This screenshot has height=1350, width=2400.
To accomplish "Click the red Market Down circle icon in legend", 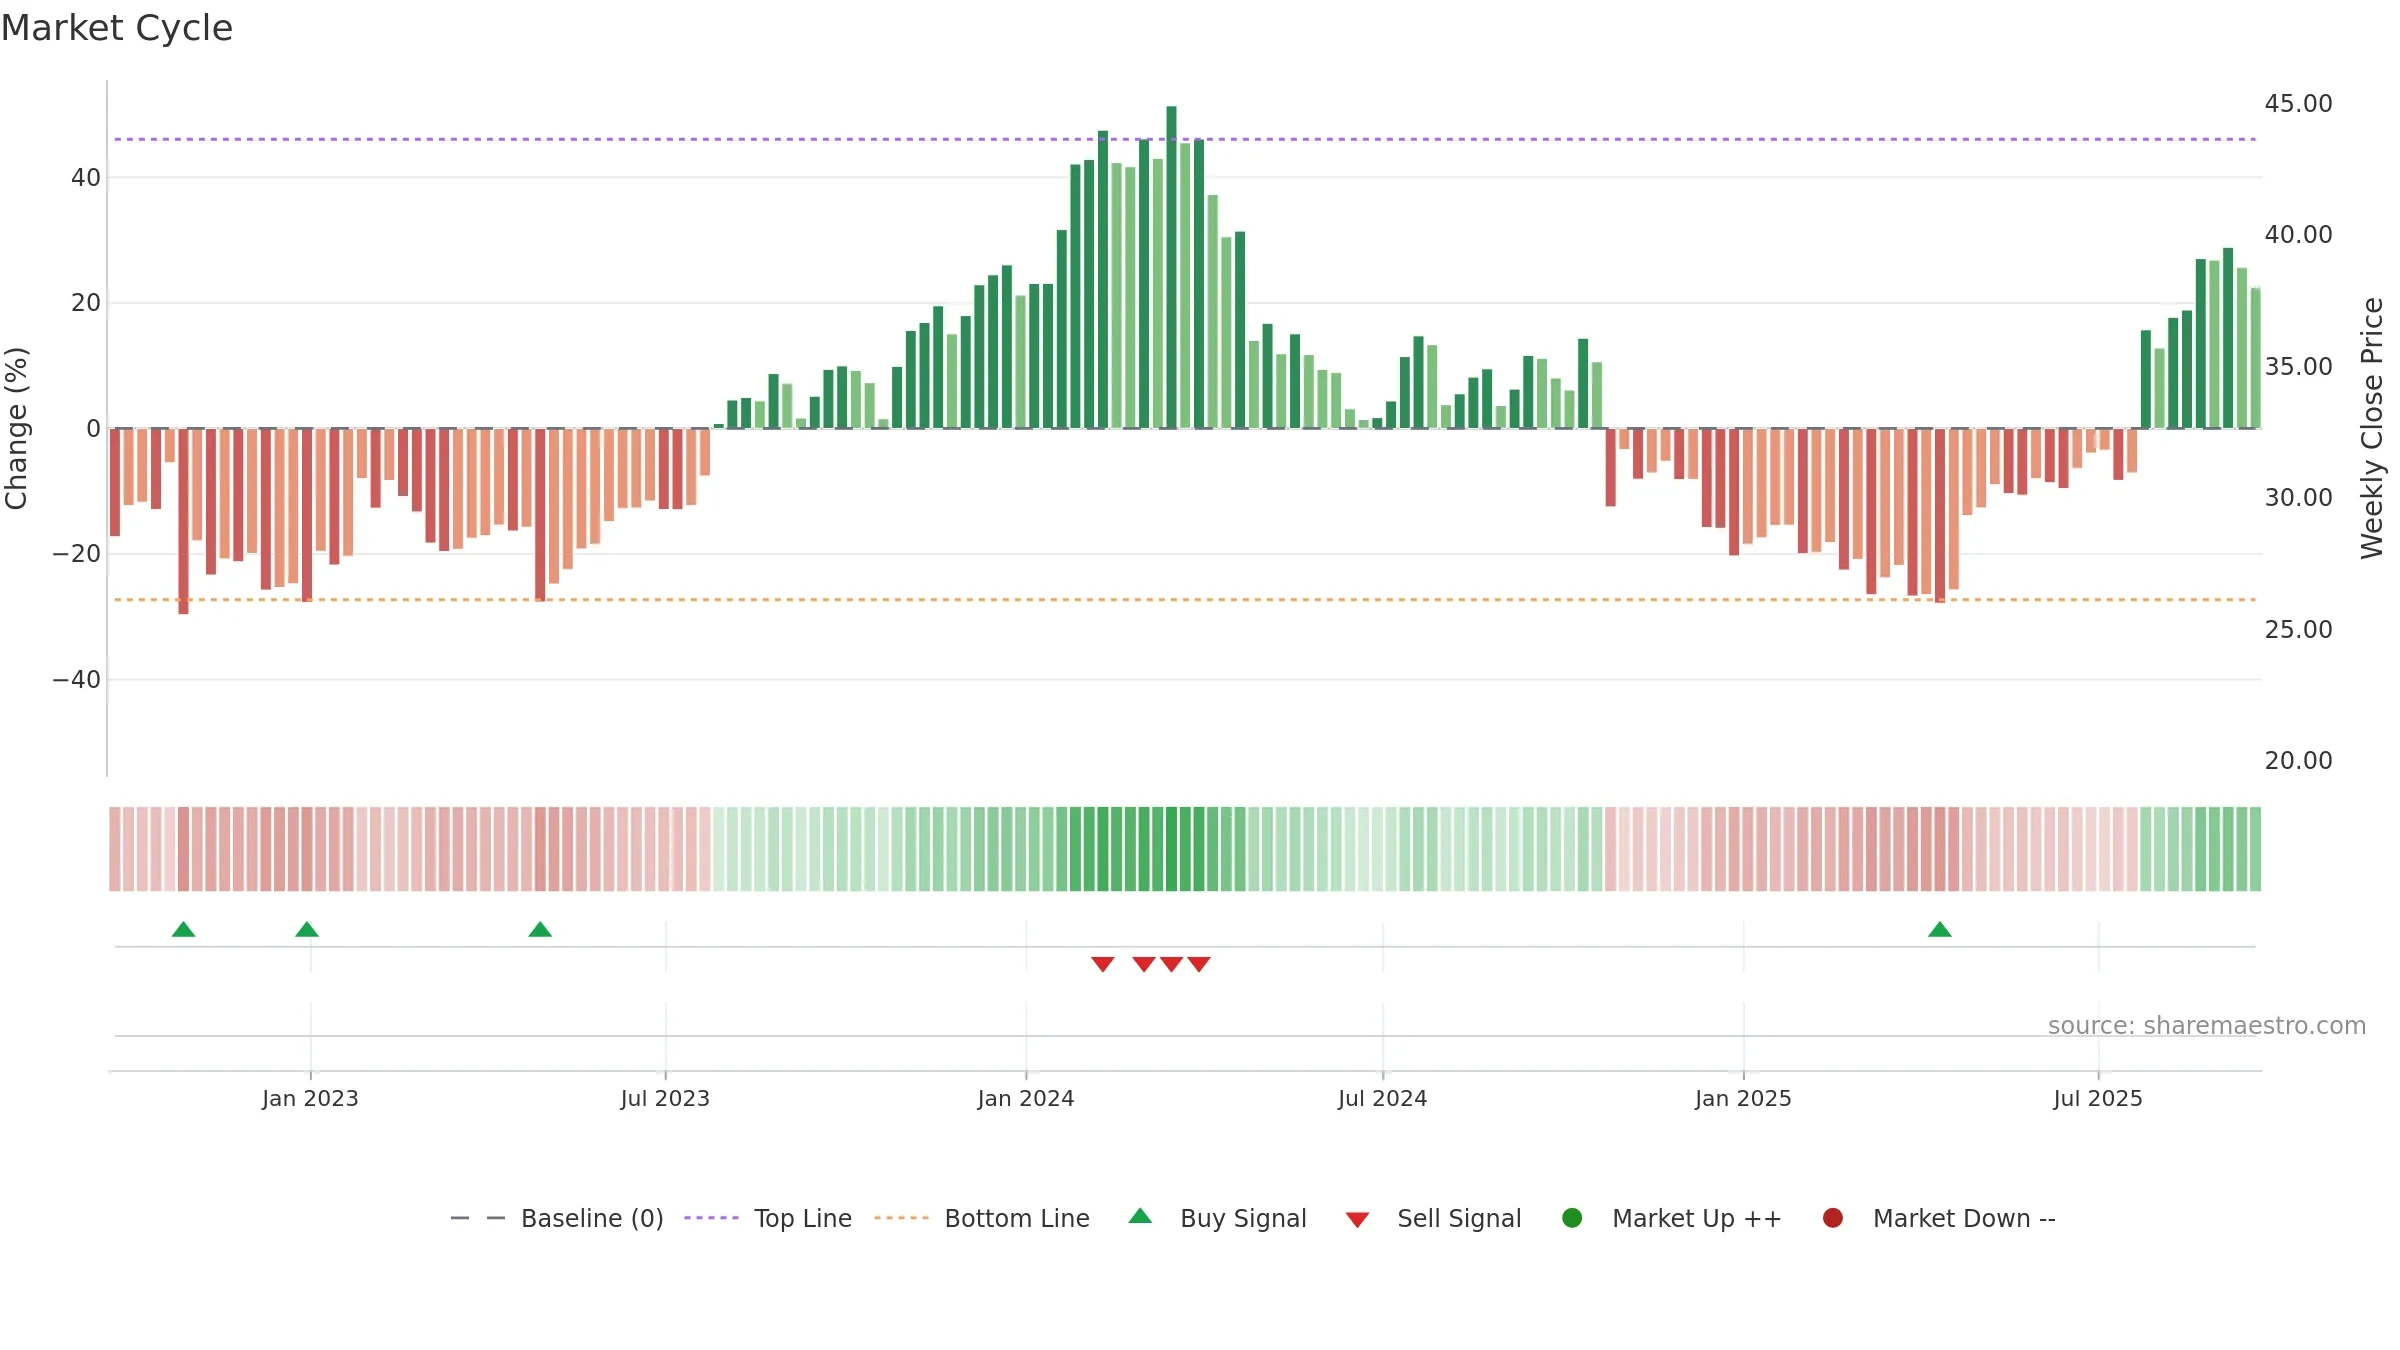I will pos(1833,1218).
